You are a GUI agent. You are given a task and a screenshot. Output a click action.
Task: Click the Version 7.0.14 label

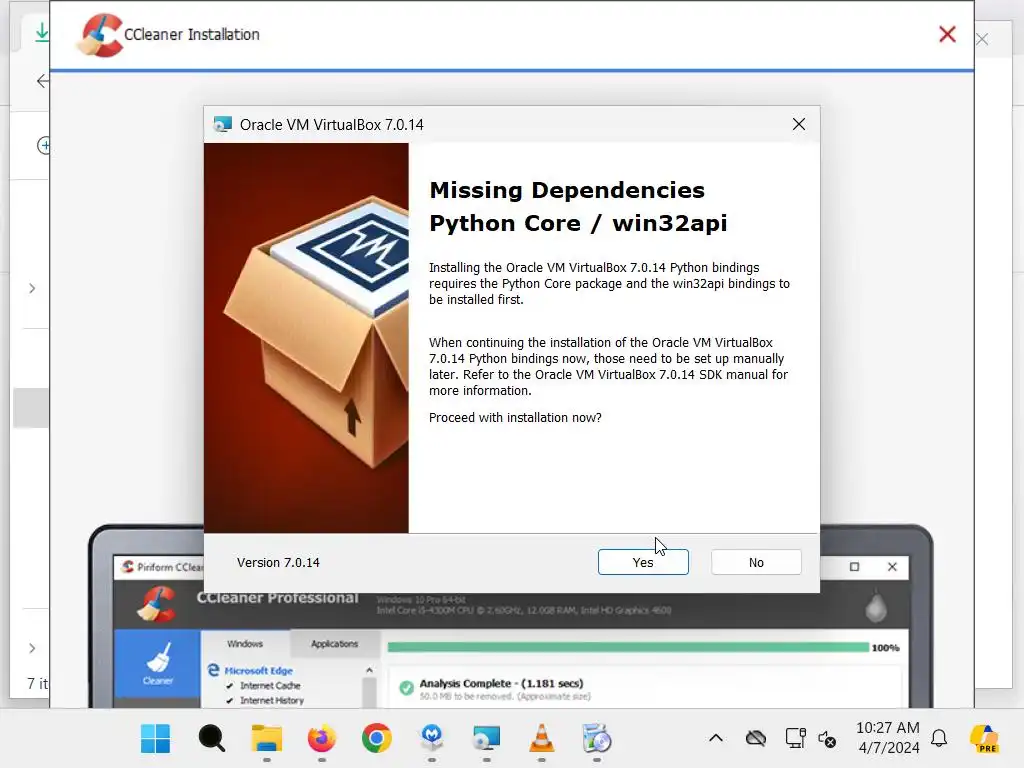tap(278, 562)
